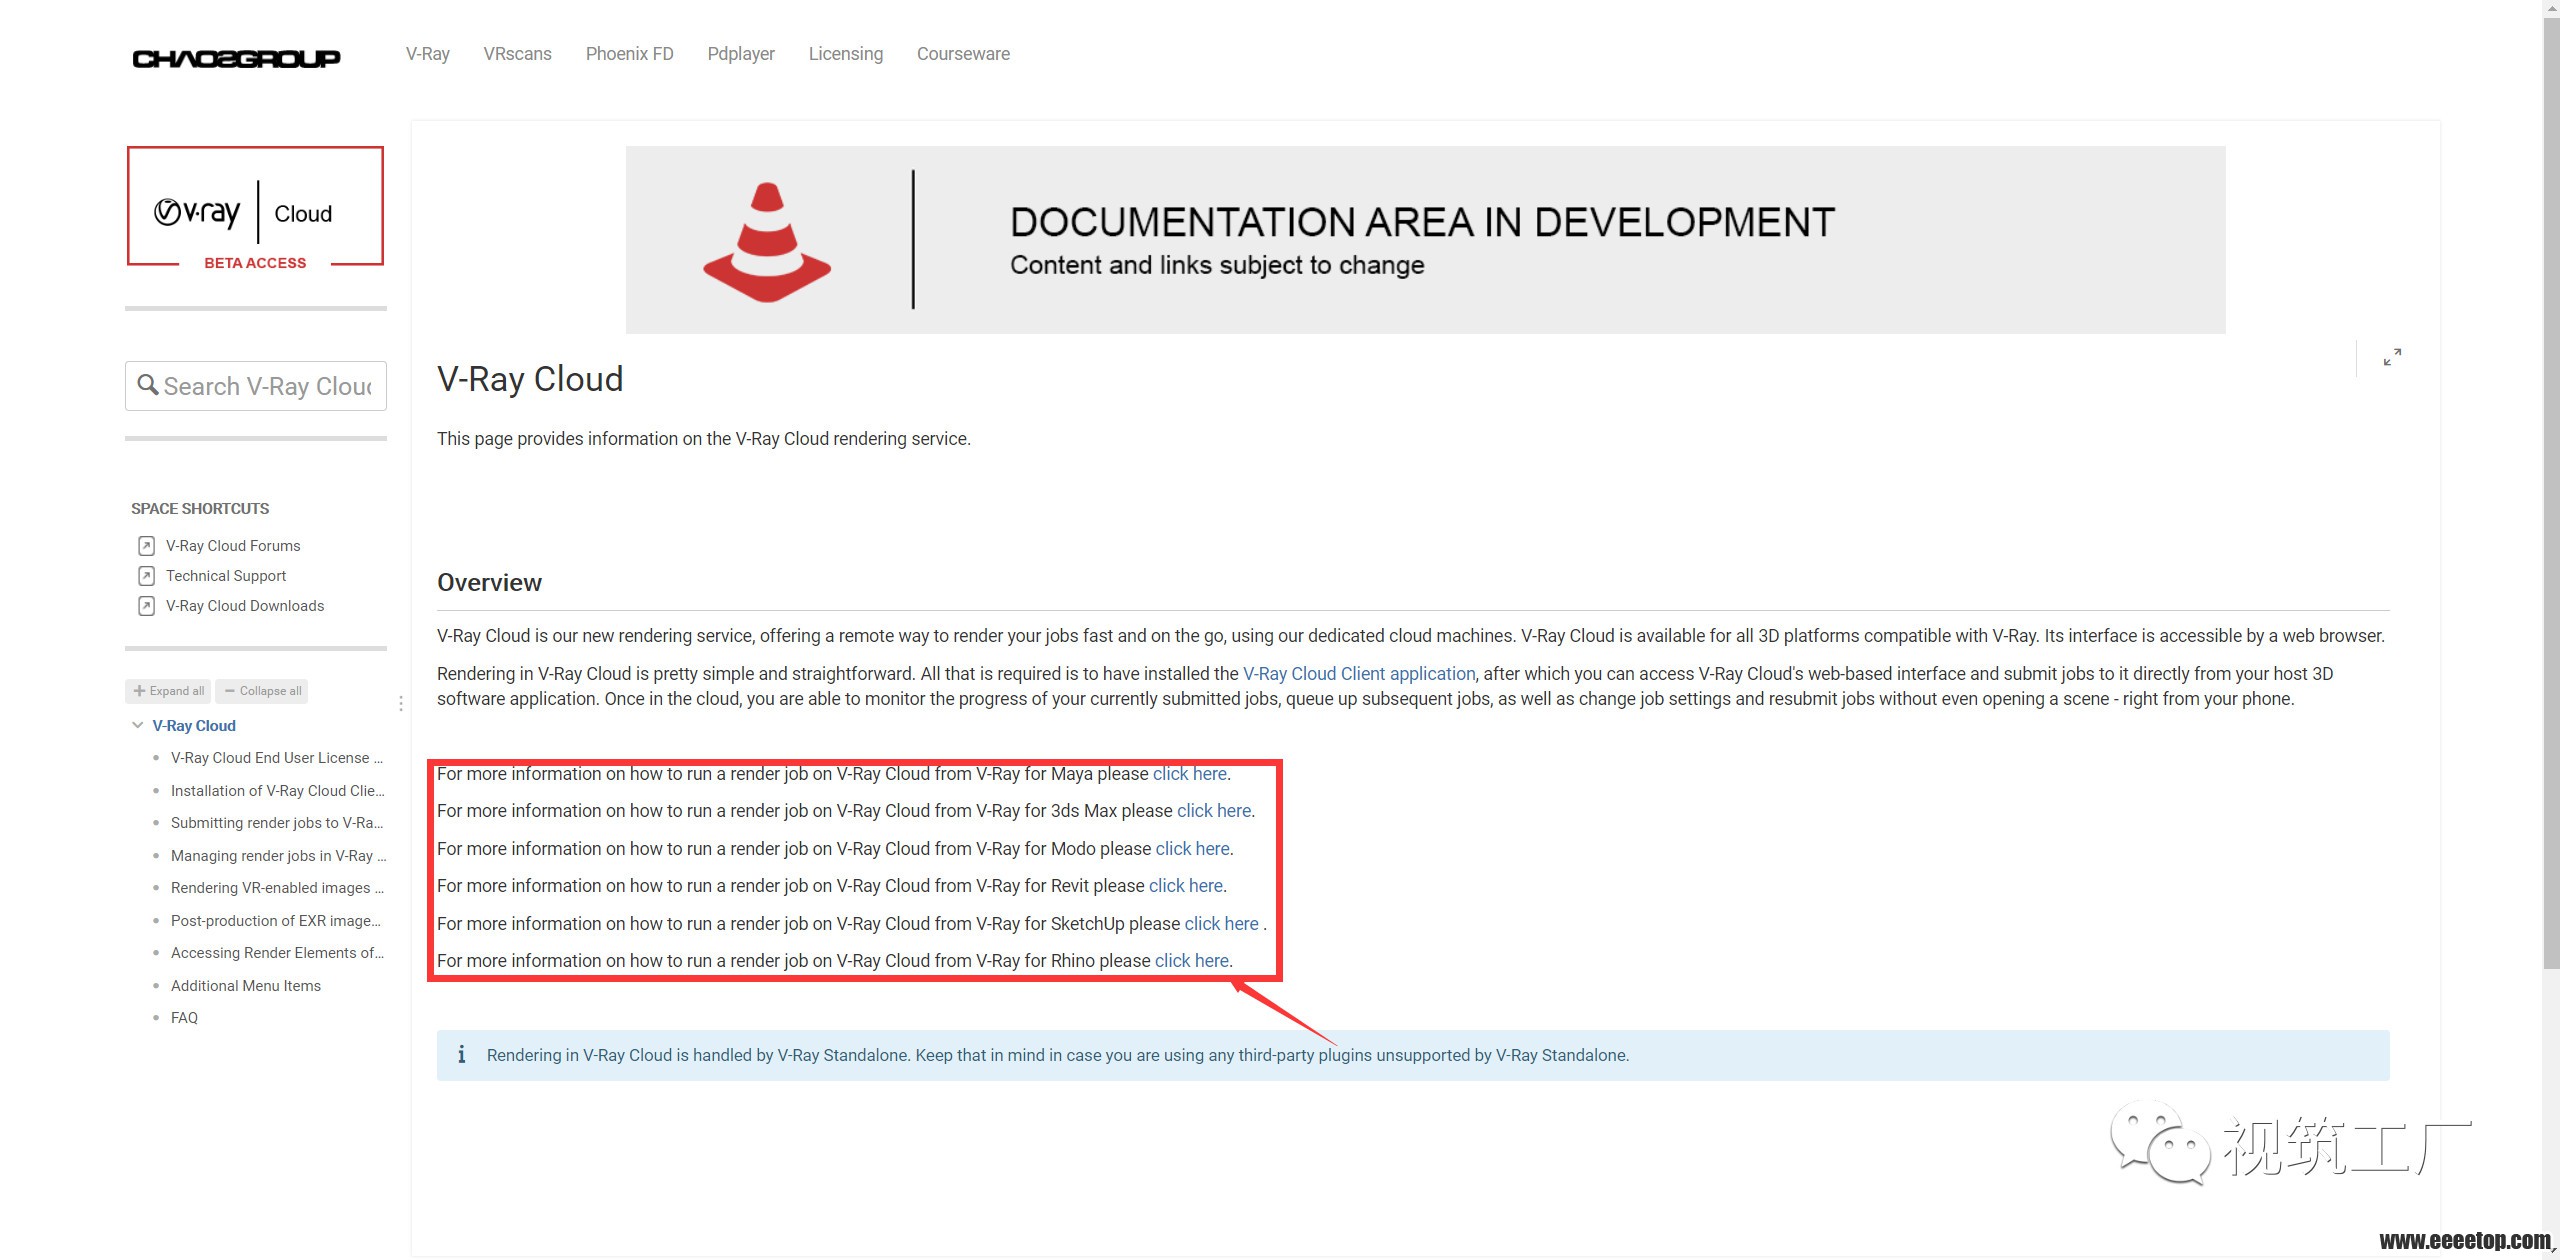Open the Courseware menu item
This screenshot has width=2560, height=1260.
tap(963, 54)
